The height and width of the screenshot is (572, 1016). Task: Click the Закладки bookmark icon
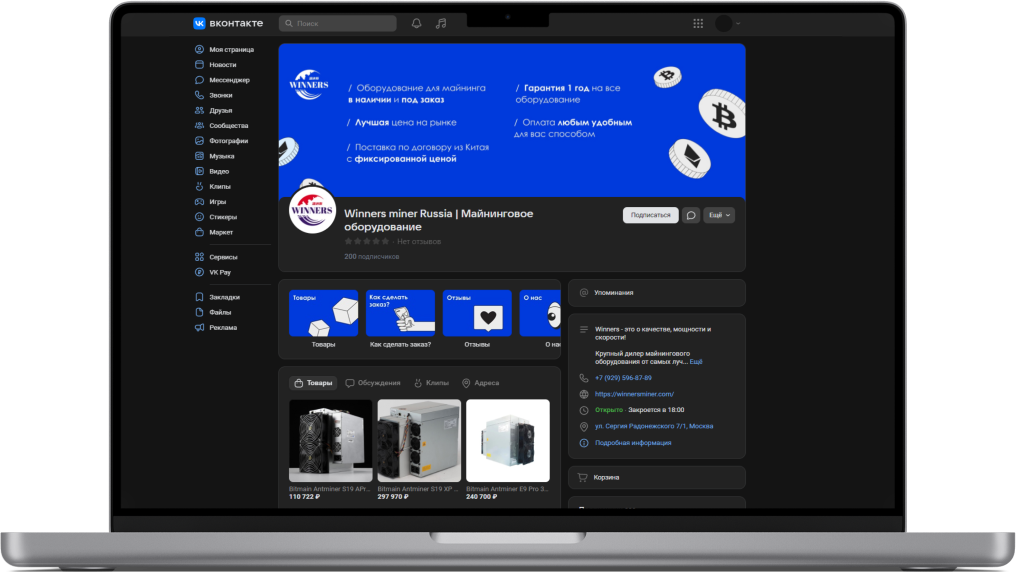click(x=199, y=297)
